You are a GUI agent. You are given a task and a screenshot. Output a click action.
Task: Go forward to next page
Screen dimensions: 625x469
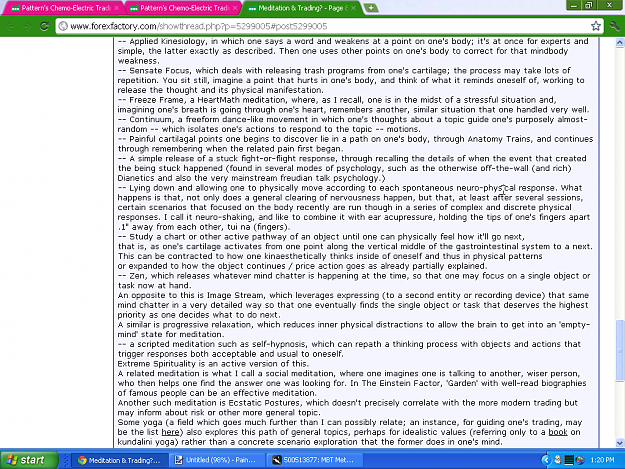[27, 26]
